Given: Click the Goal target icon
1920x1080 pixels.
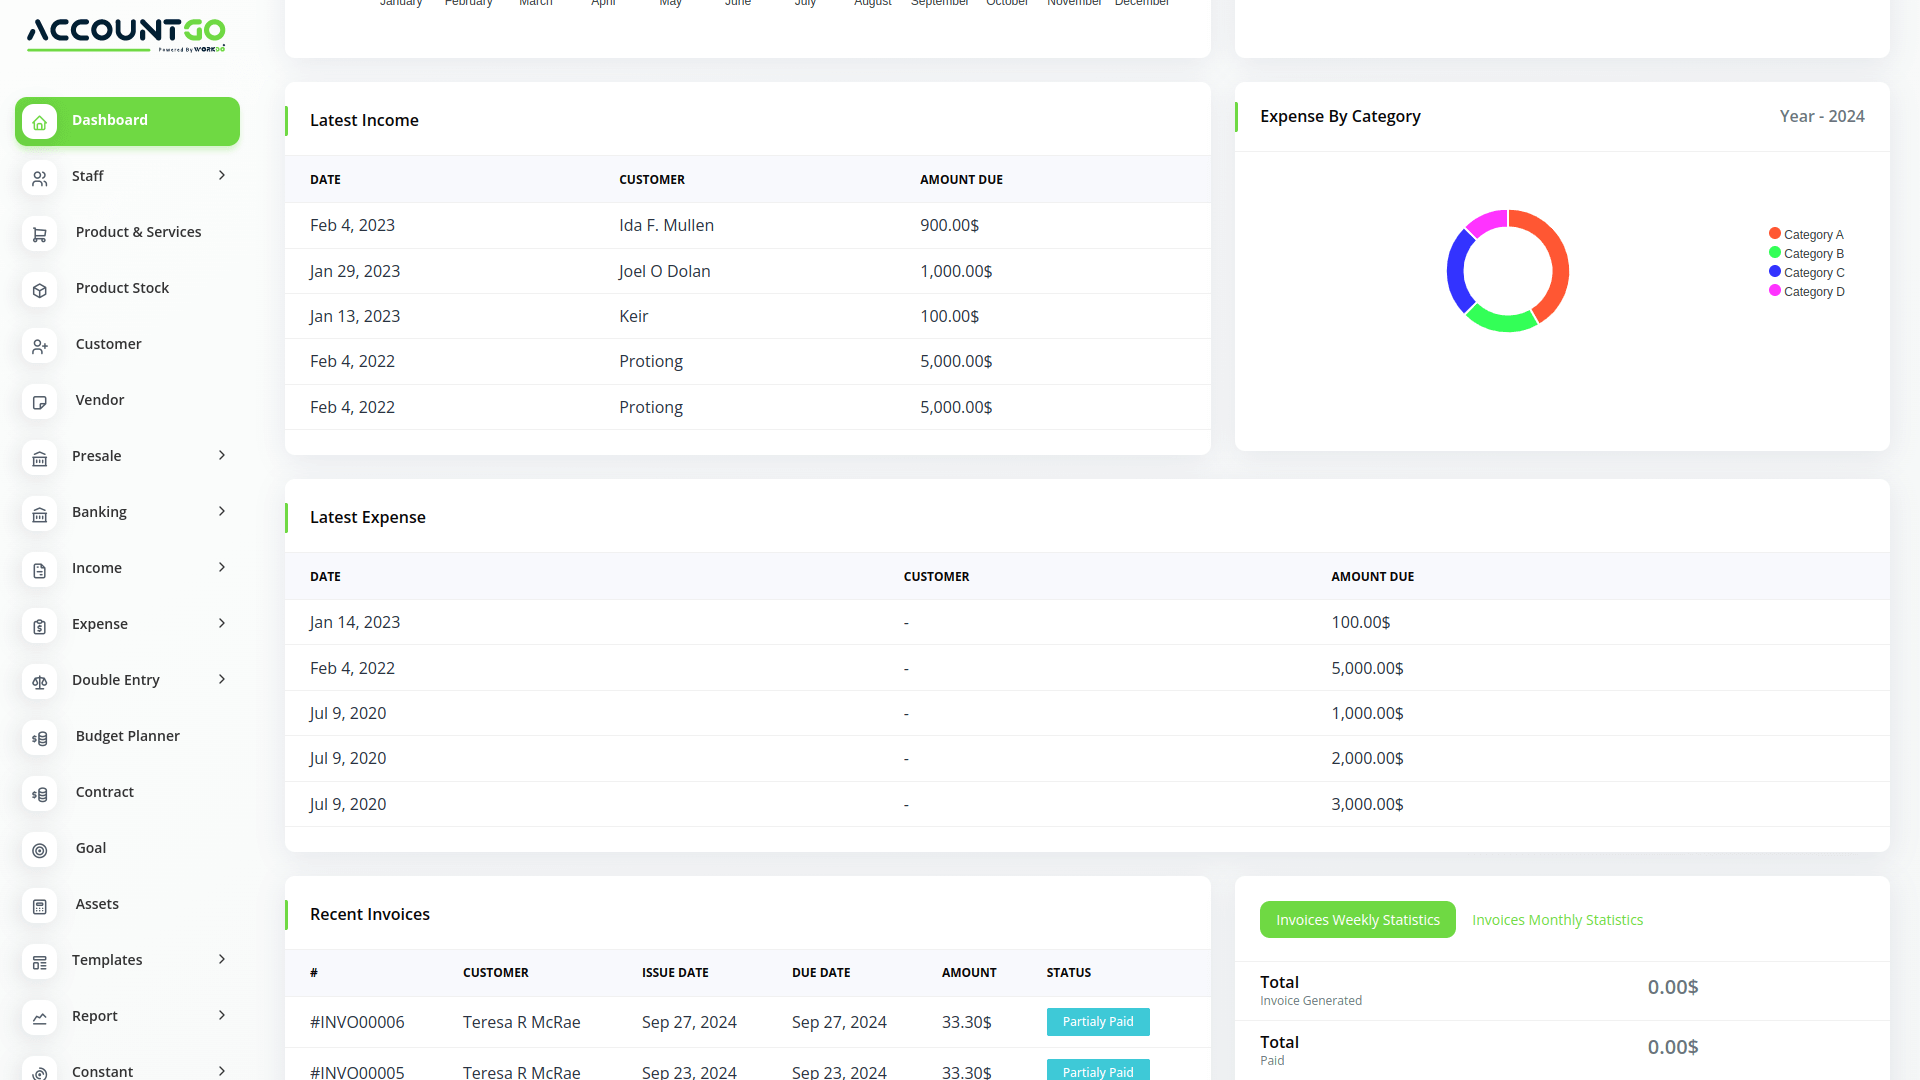Looking at the screenshot, I should pos(40,850).
